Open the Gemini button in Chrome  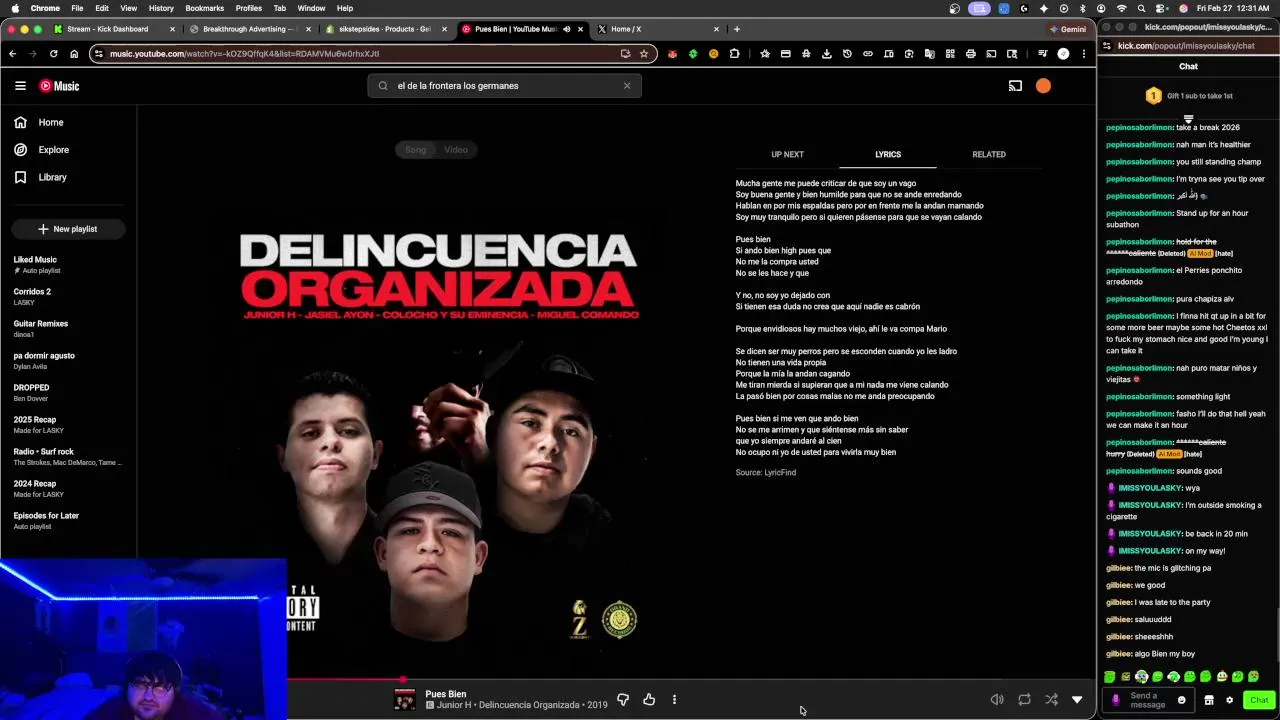1068,29
